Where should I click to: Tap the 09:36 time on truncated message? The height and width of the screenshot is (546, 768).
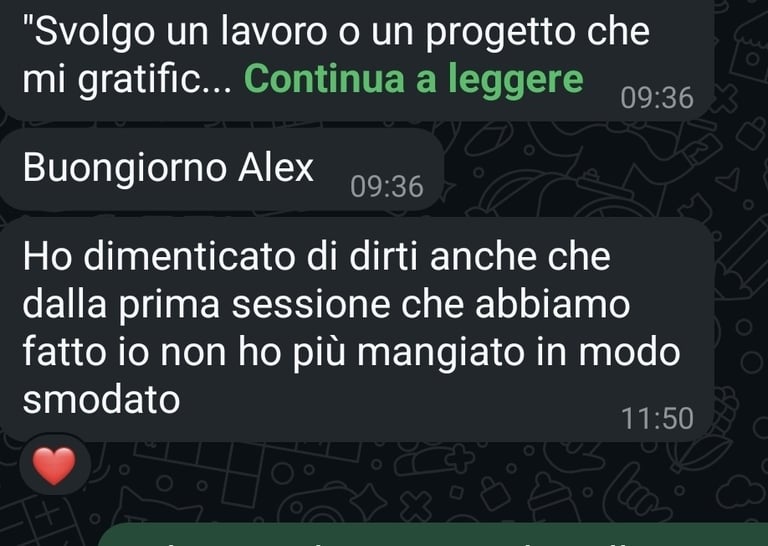point(657,97)
